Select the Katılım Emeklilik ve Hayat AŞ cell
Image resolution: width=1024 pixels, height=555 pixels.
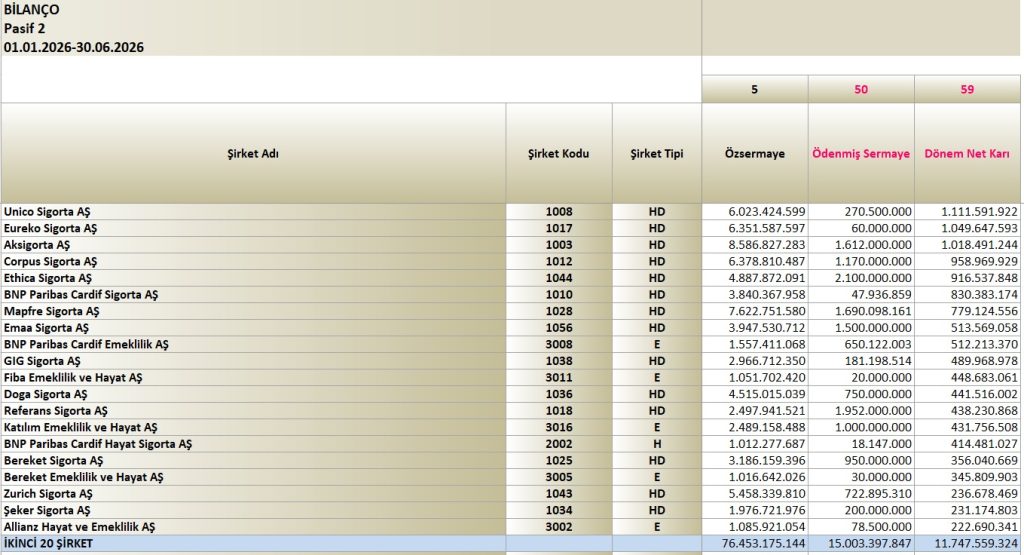coord(253,427)
